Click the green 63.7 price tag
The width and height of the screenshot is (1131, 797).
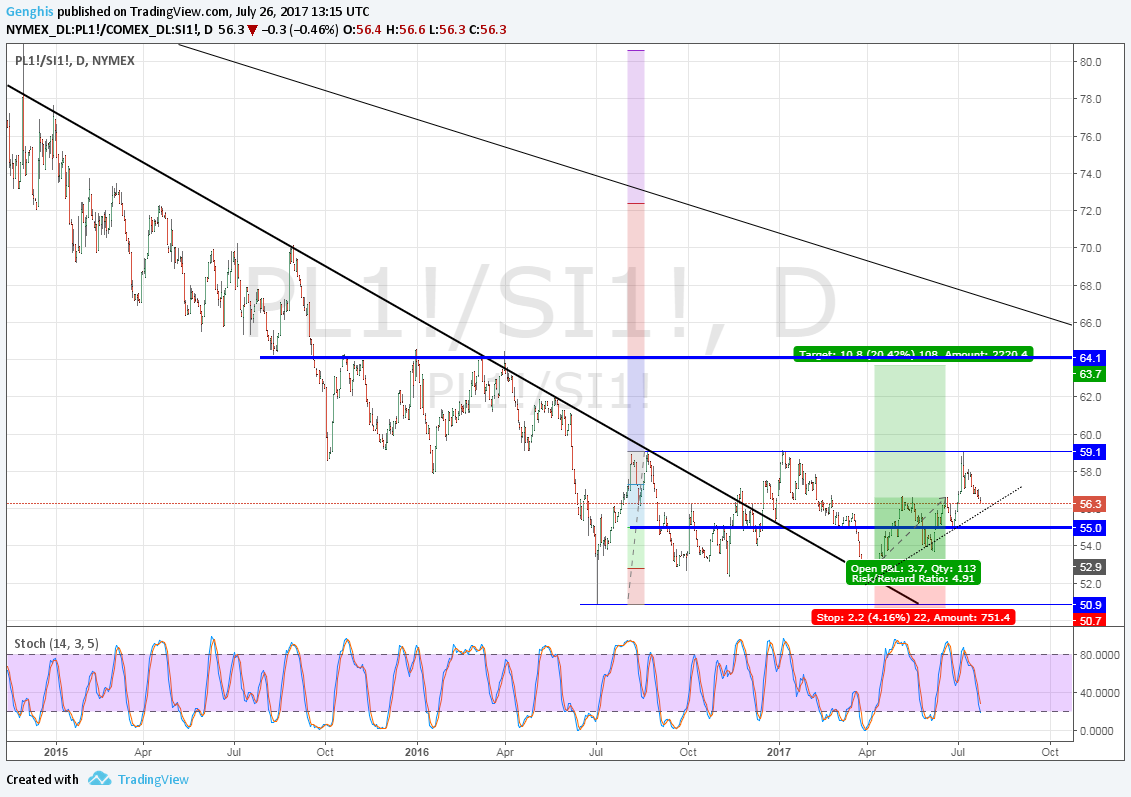pyautogui.click(x=1090, y=374)
